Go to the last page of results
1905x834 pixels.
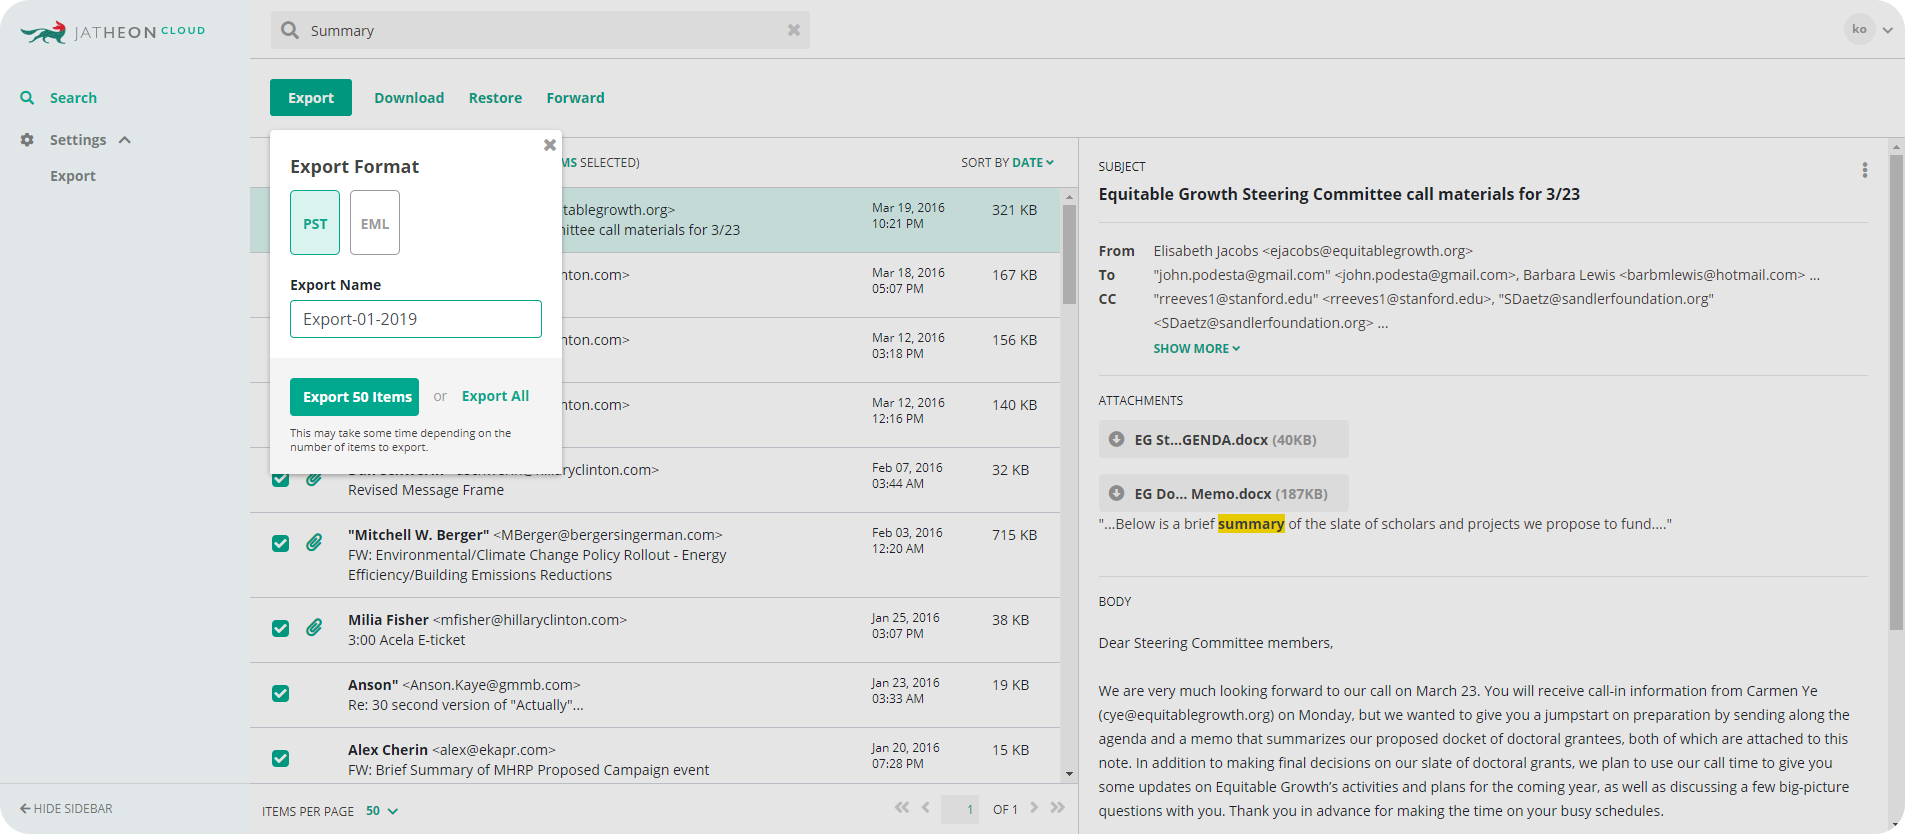1058,808
